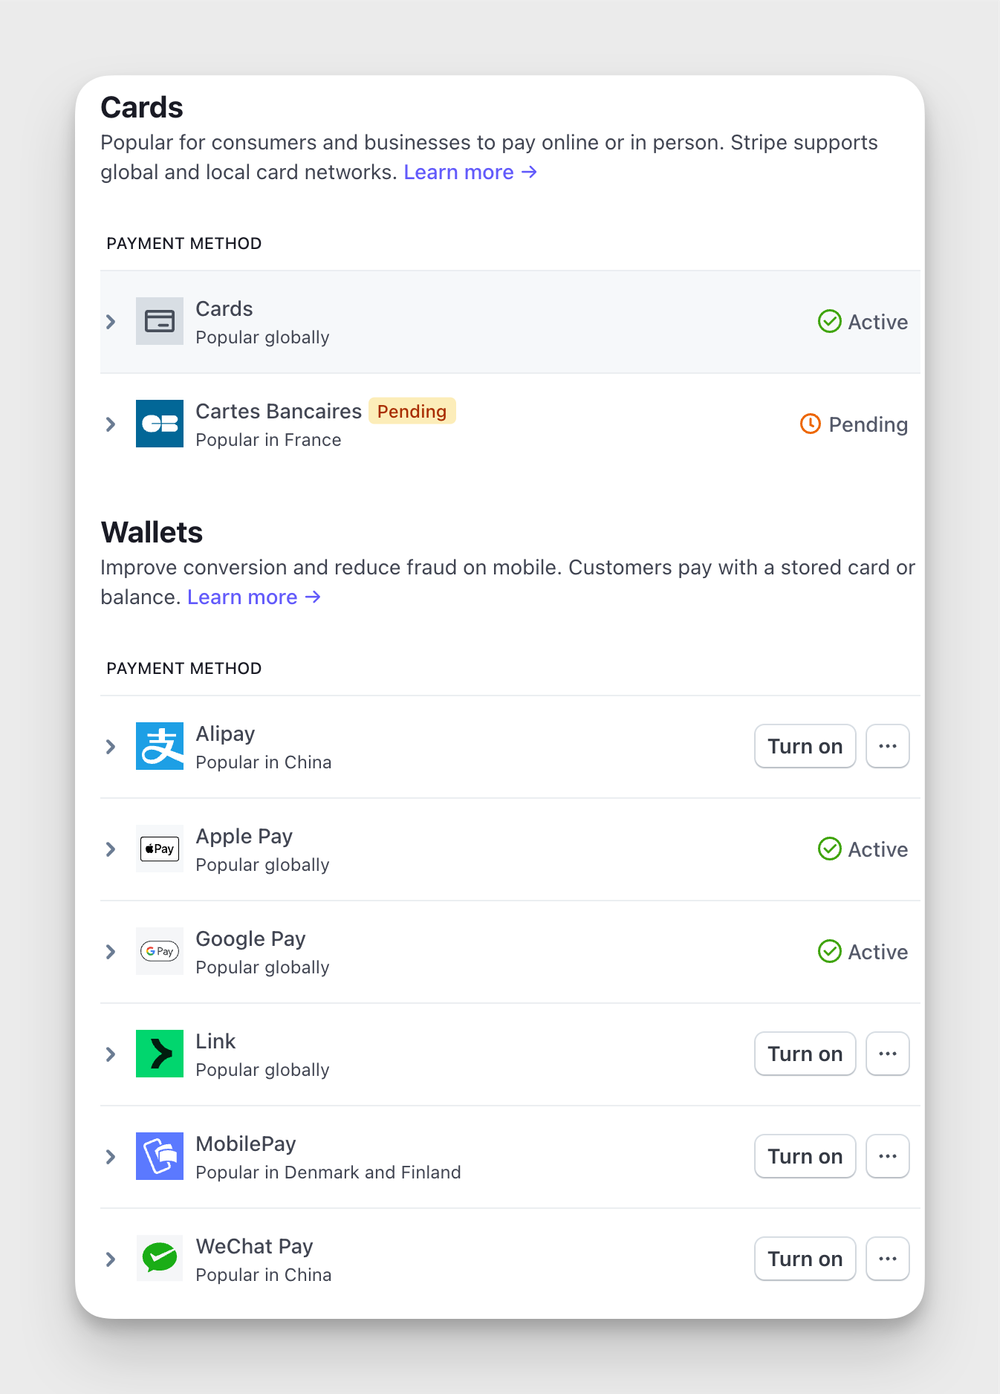The width and height of the screenshot is (1000, 1394).
Task: Enable Link as a payment method
Action: coord(804,1053)
